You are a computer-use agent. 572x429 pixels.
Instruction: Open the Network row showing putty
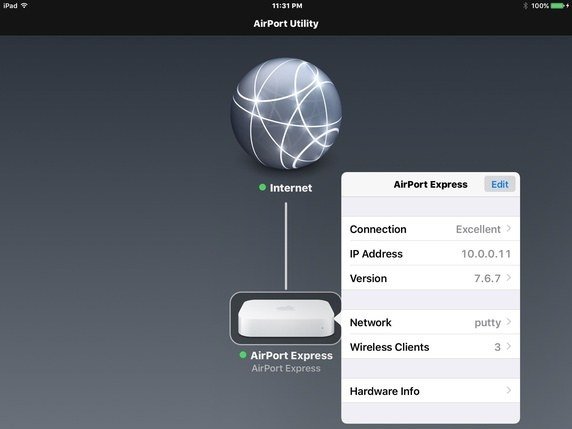[x=430, y=322]
